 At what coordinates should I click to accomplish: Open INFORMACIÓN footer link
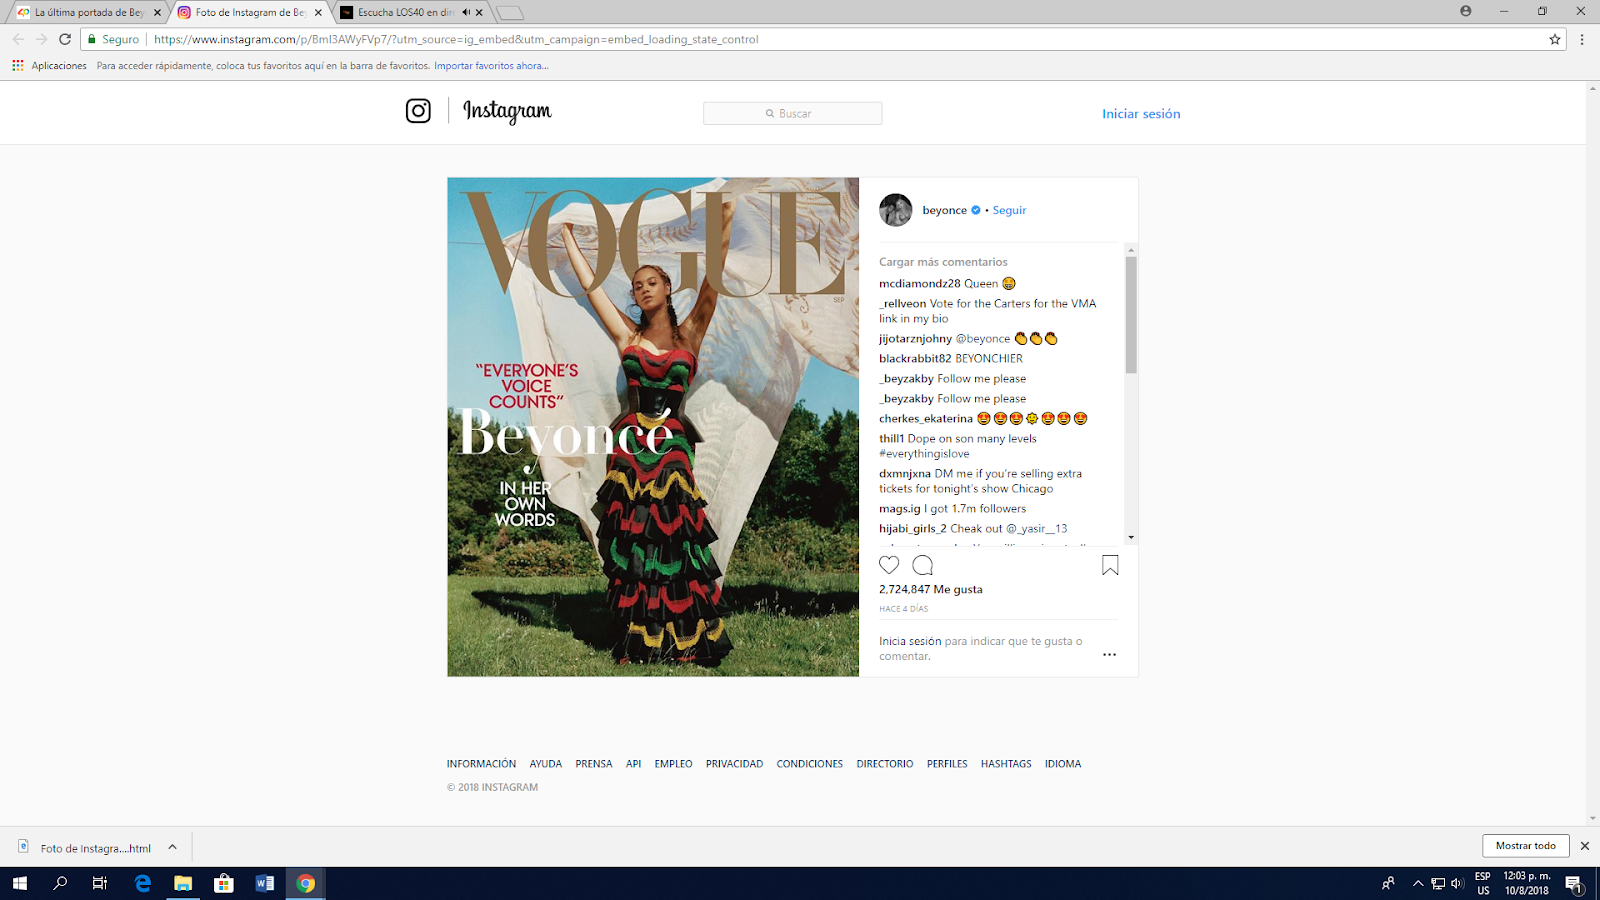(x=481, y=763)
